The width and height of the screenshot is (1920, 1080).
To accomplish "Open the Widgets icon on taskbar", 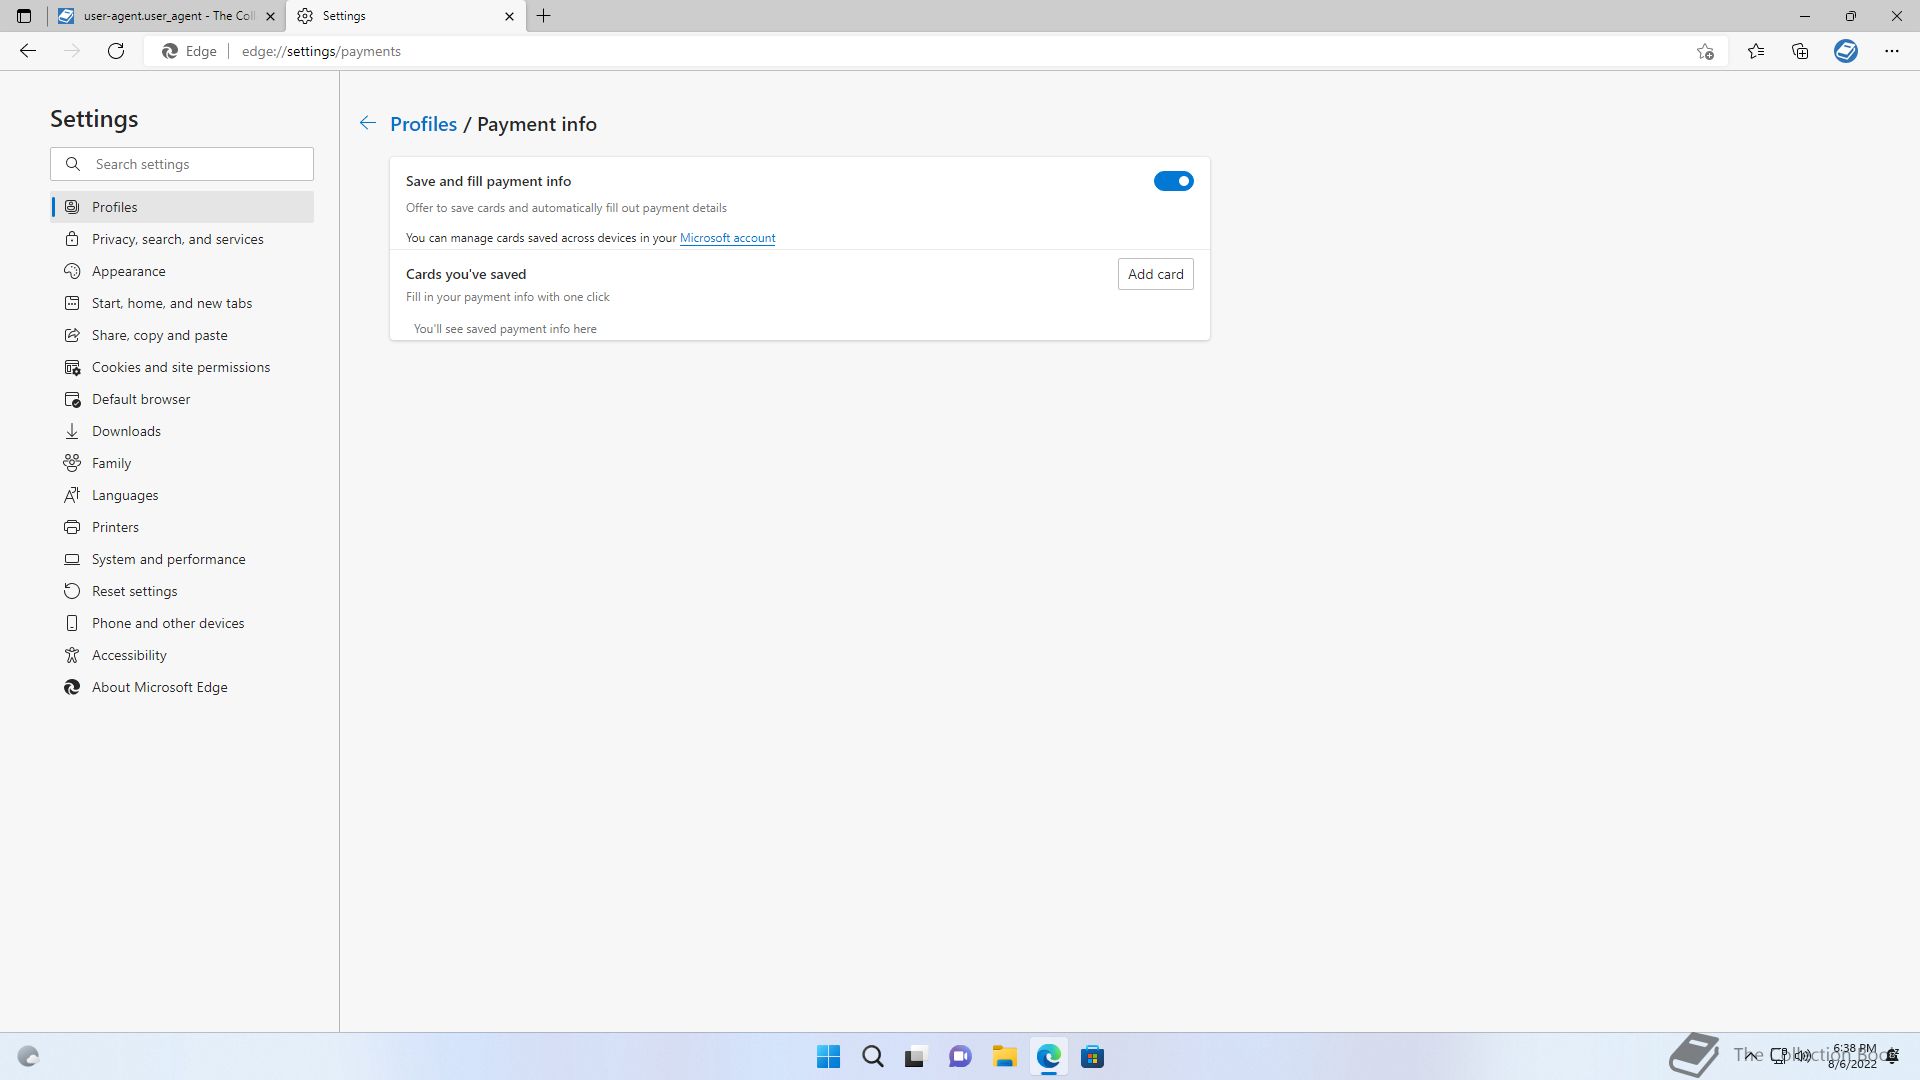I will (x=28, y=1057).
